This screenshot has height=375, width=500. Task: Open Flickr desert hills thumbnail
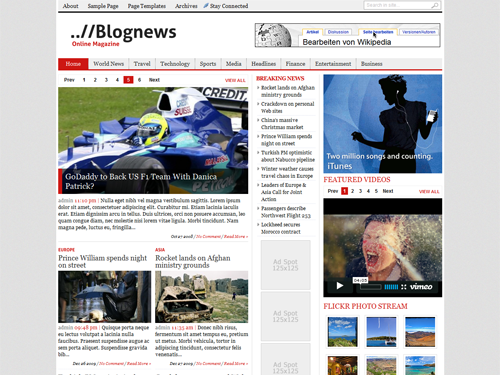coord(420,332)
